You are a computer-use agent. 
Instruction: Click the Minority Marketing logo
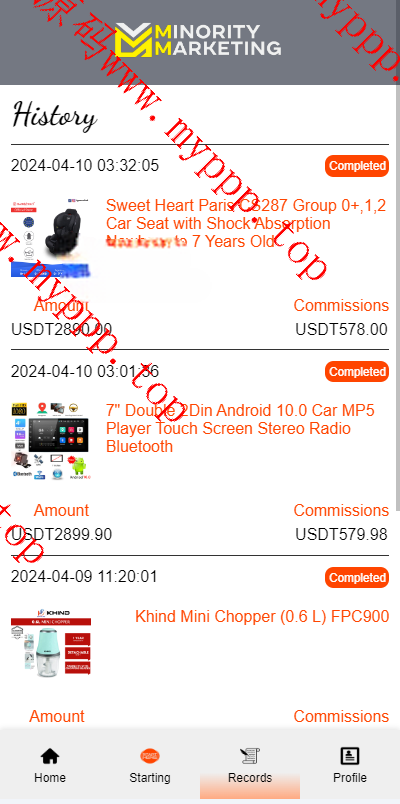pos(198,39)
